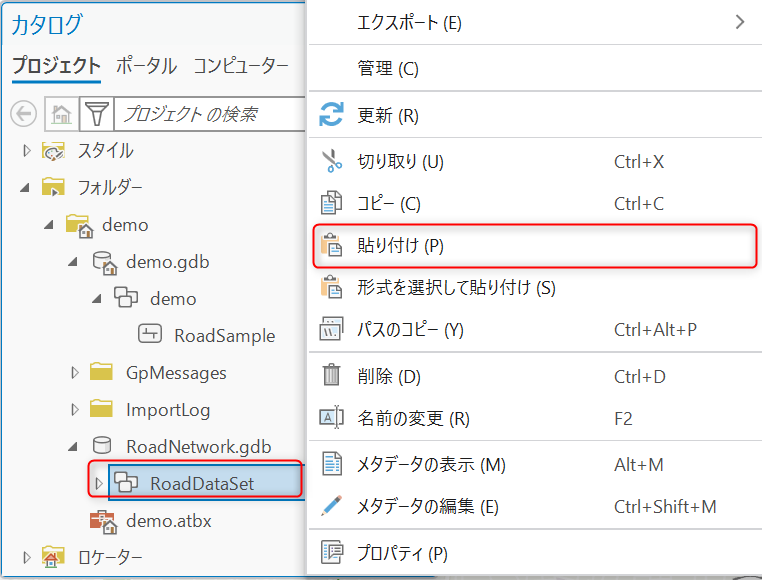Click the pencil icon for メタデータの編集

tap(331, 506)
